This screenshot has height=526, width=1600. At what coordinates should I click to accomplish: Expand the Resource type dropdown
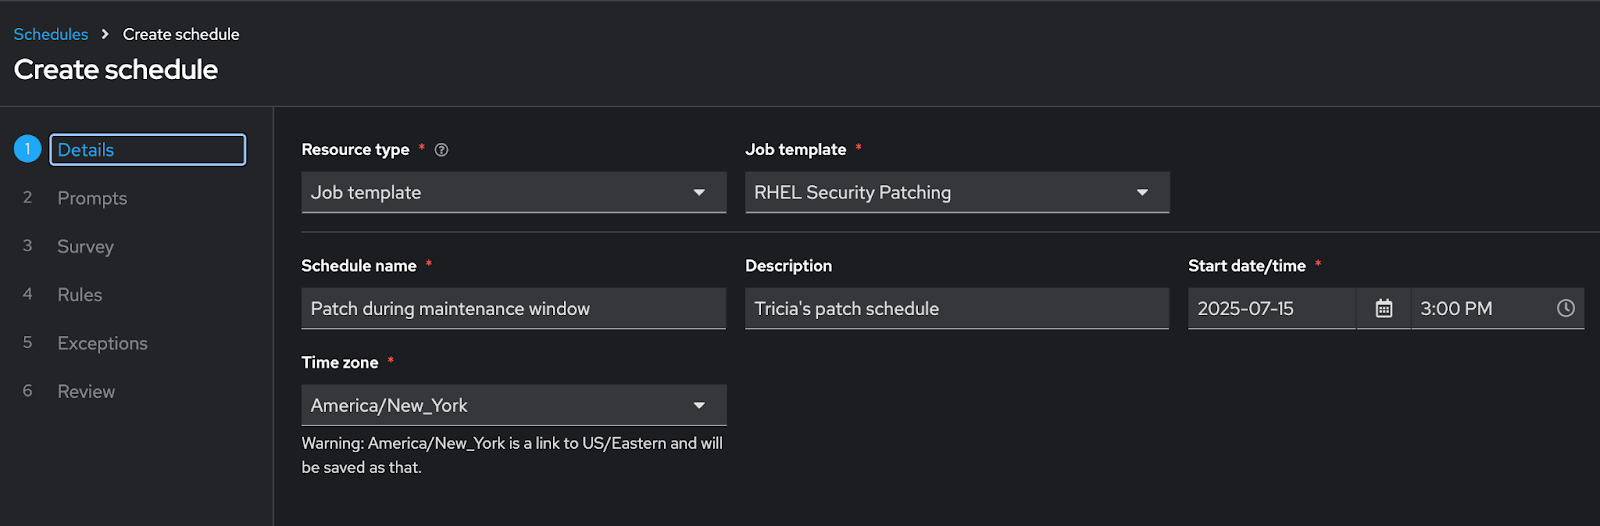pos(513,192)
